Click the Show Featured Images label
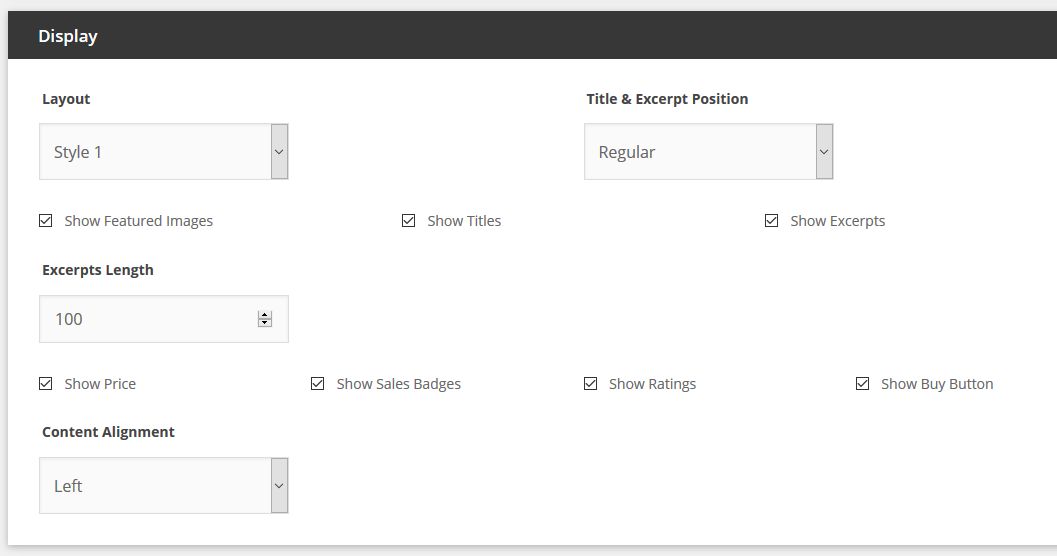 coord(138,221)
